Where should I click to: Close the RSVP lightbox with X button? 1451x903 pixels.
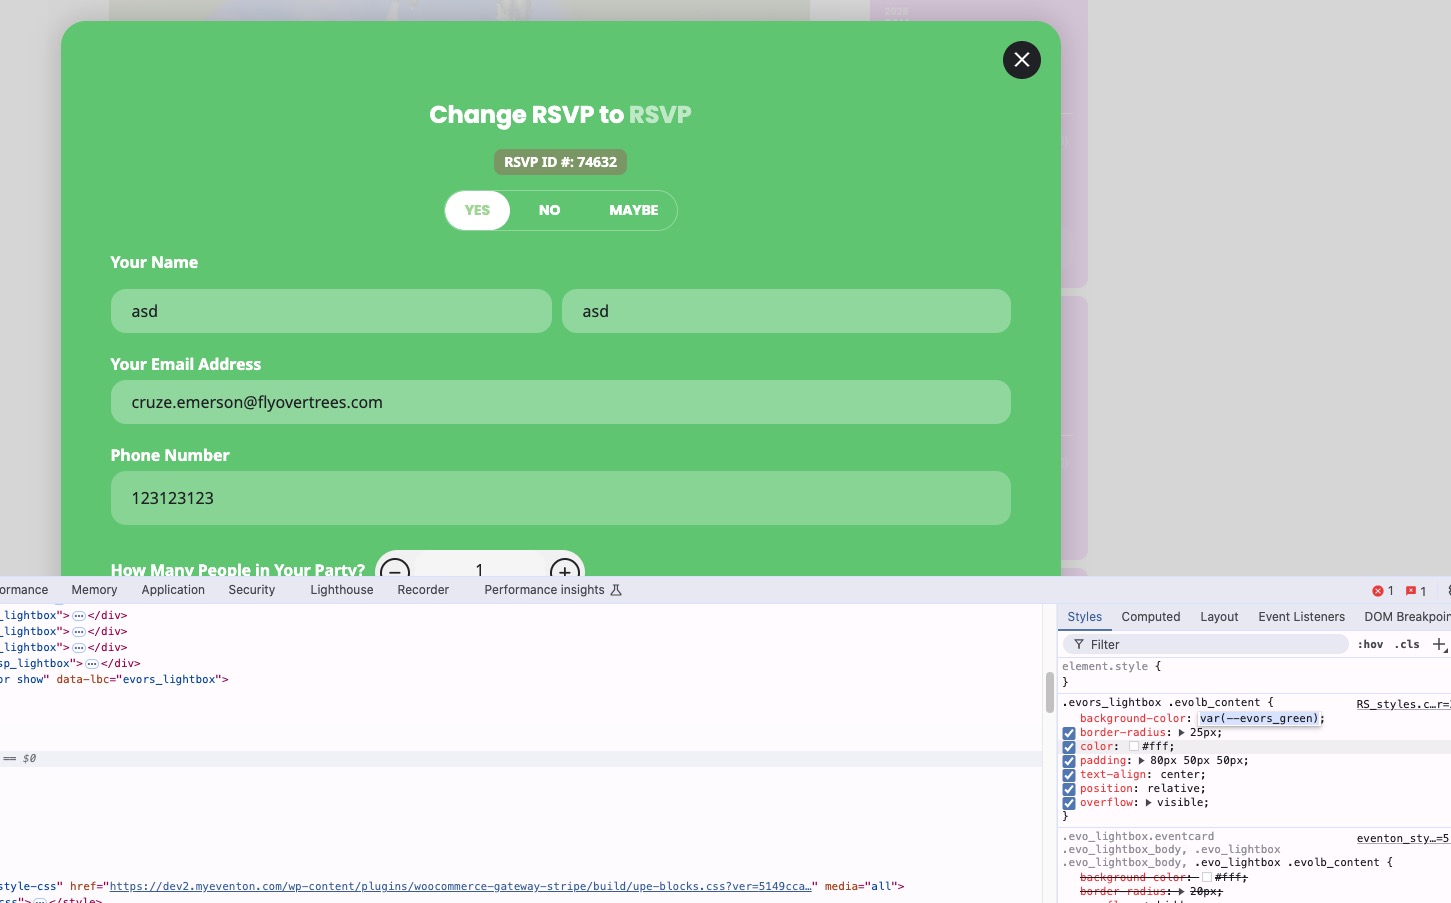(1021, 60)
